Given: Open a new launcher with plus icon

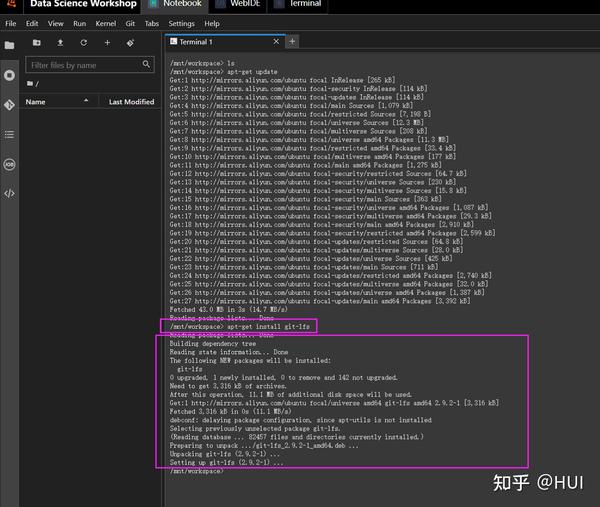Looking at the screenshot, I should [x=107, y=42].
